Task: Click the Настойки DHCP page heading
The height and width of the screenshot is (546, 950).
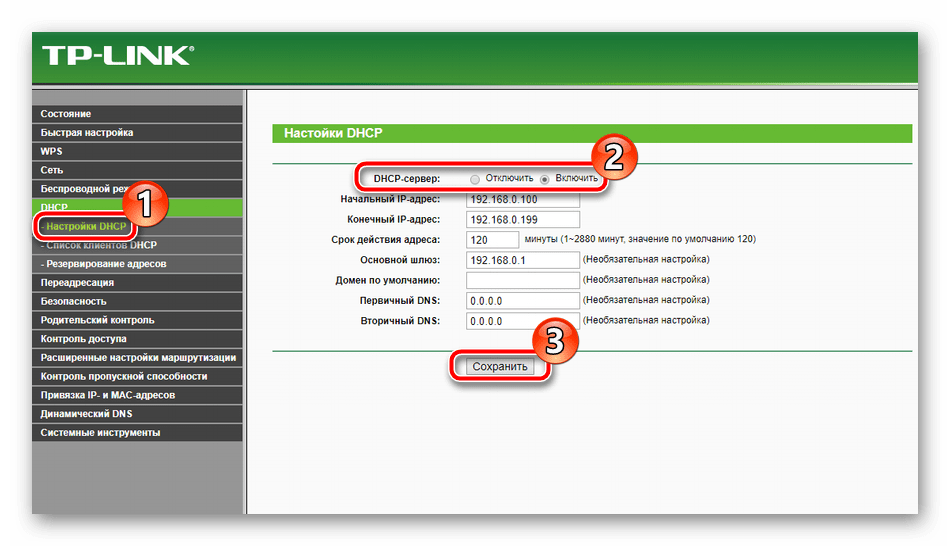Action: click(333, 133)
